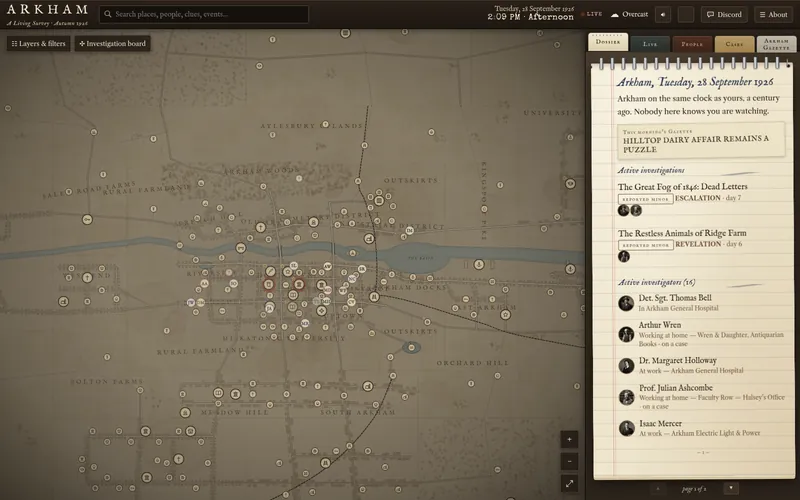800x500 pixels.
Task: Click the MX person marker on map
Action: pos(305,323)
